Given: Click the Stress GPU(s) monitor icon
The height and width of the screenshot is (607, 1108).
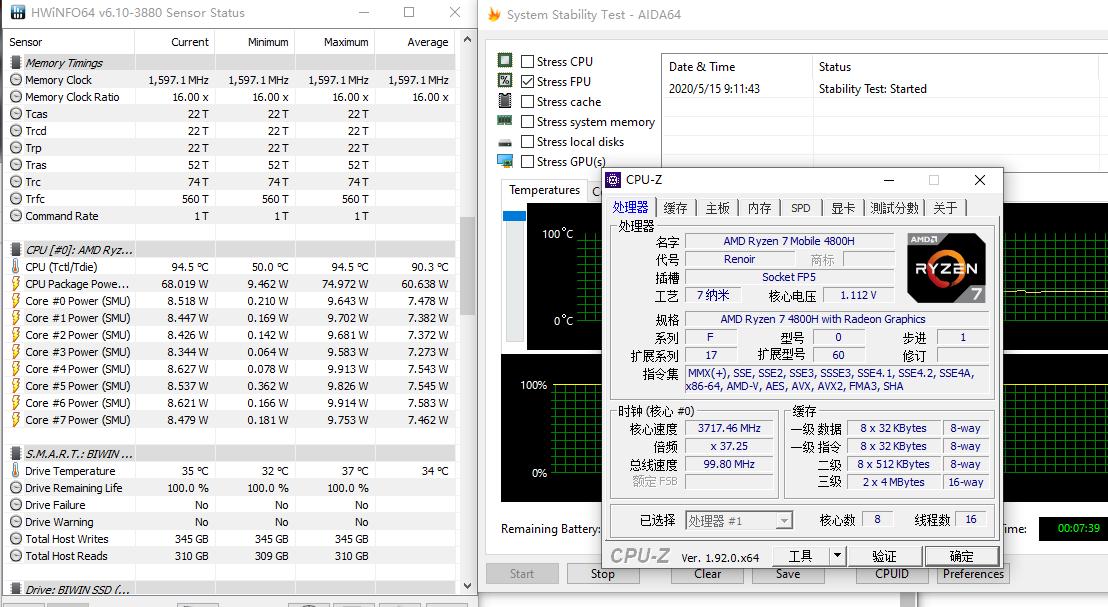Looking at the screenshot, I should coord(504,162).
